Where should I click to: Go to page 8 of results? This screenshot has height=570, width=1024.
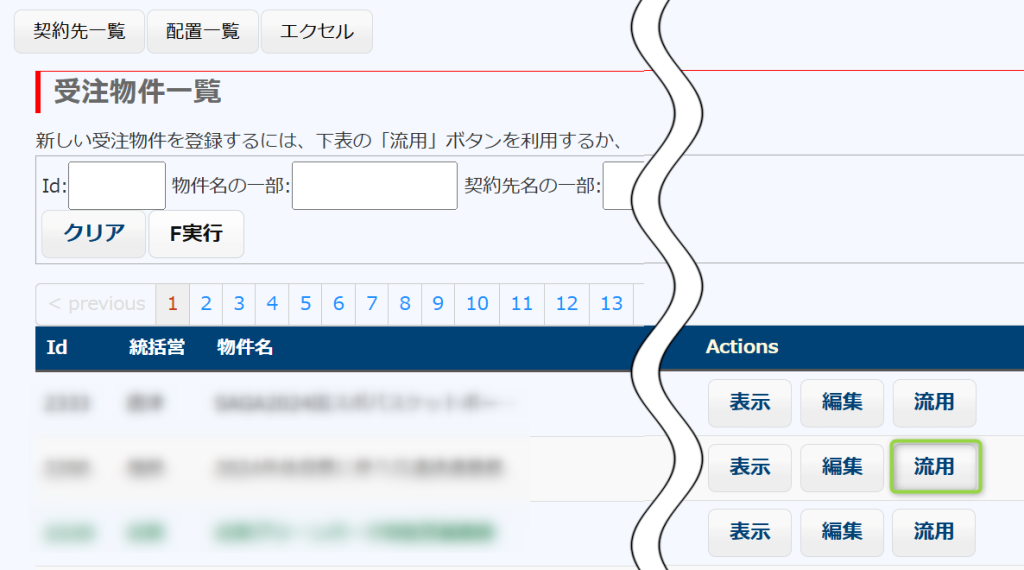[x=405, y=304]
